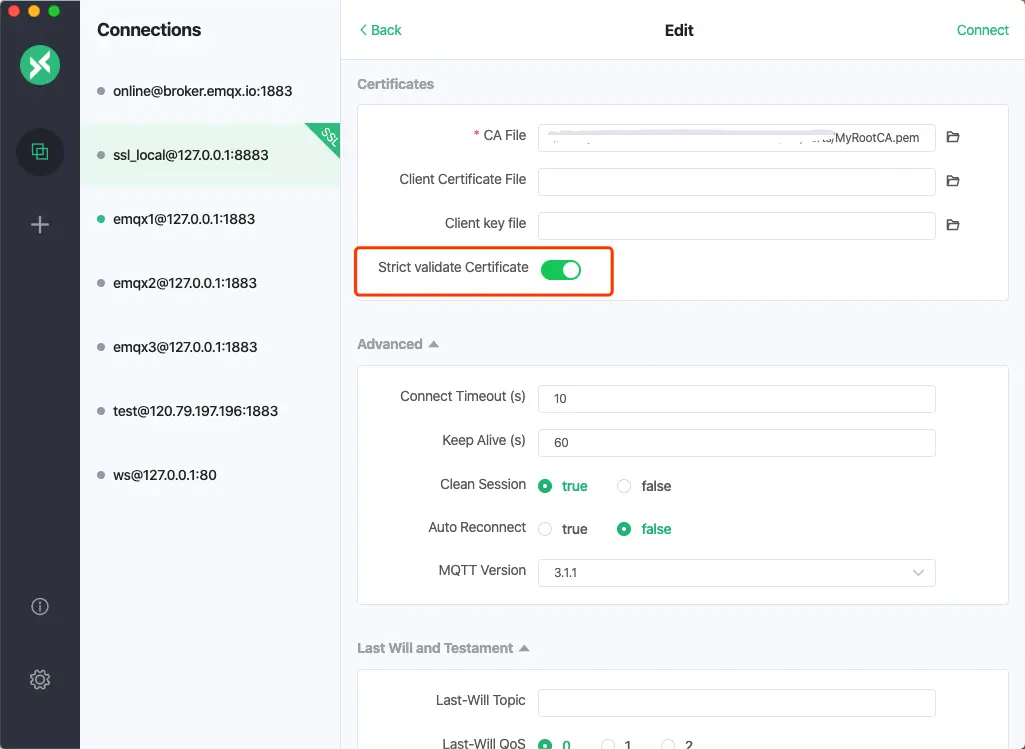The image size is (1025, 749).
Task: Open the MQTT Version dropdown
Action: click(x=736, y=572)
